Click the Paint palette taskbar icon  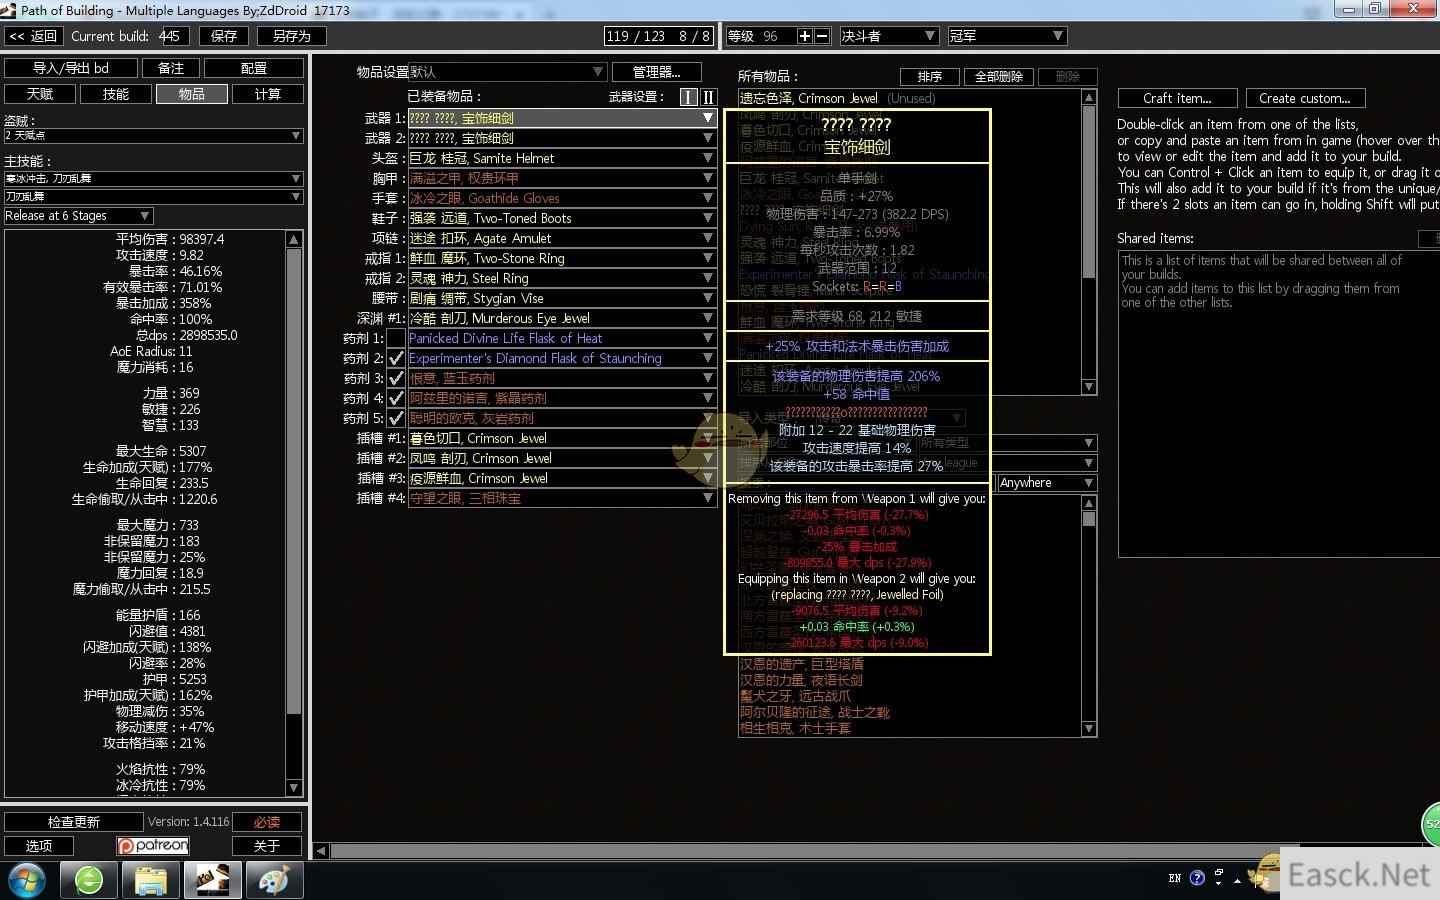pos(273,880)
